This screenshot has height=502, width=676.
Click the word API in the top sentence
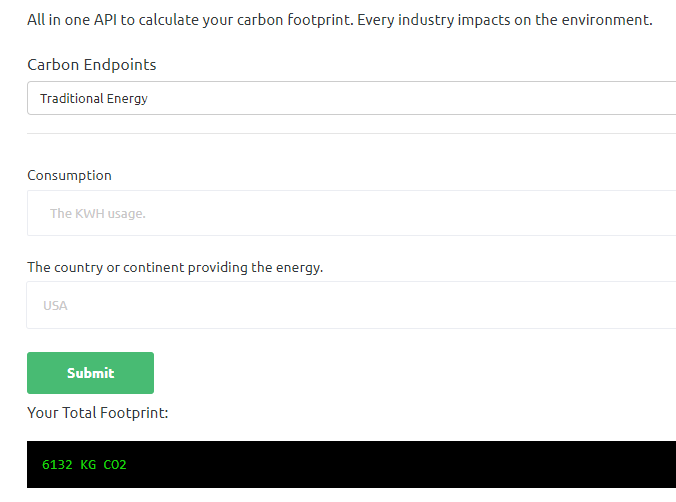(x=105, y=20)
